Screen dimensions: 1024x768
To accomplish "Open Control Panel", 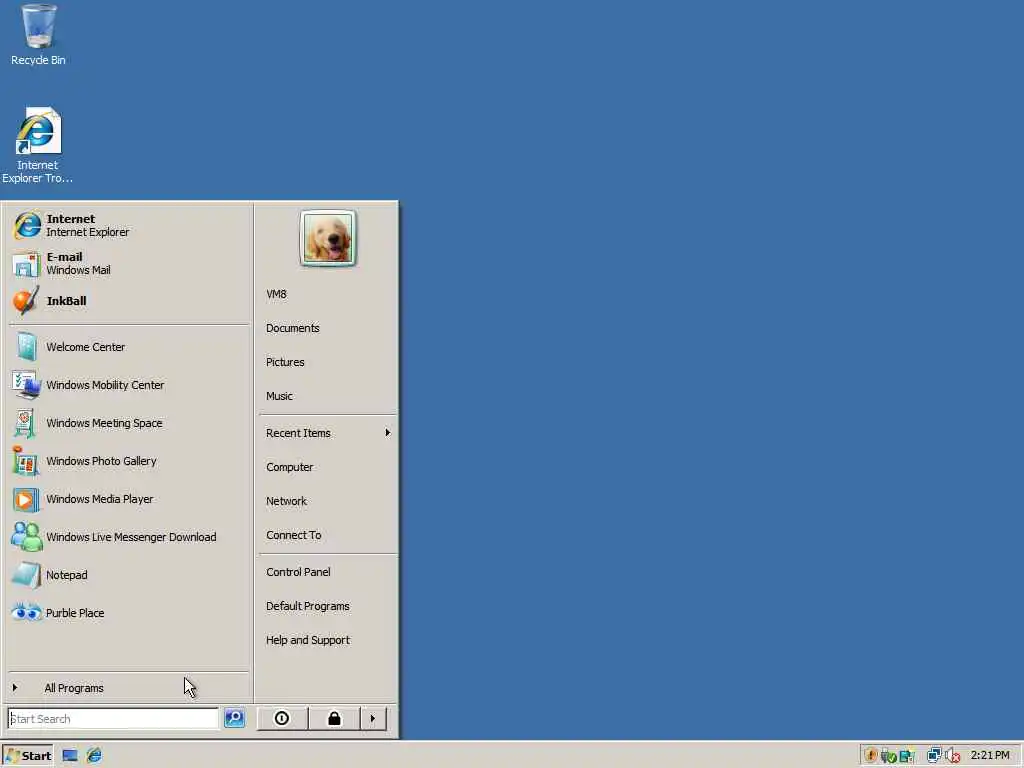I will [x=328, y=572].
